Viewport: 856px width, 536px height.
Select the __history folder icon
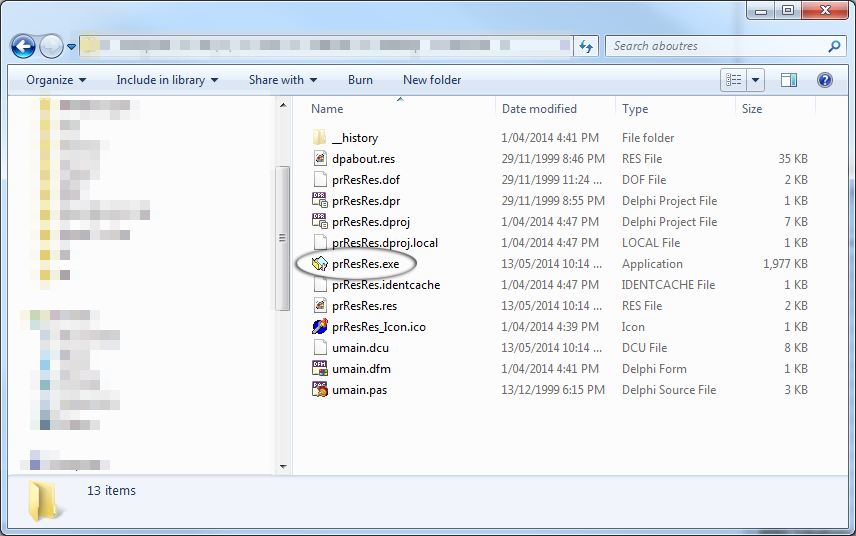tap(319, 138)
